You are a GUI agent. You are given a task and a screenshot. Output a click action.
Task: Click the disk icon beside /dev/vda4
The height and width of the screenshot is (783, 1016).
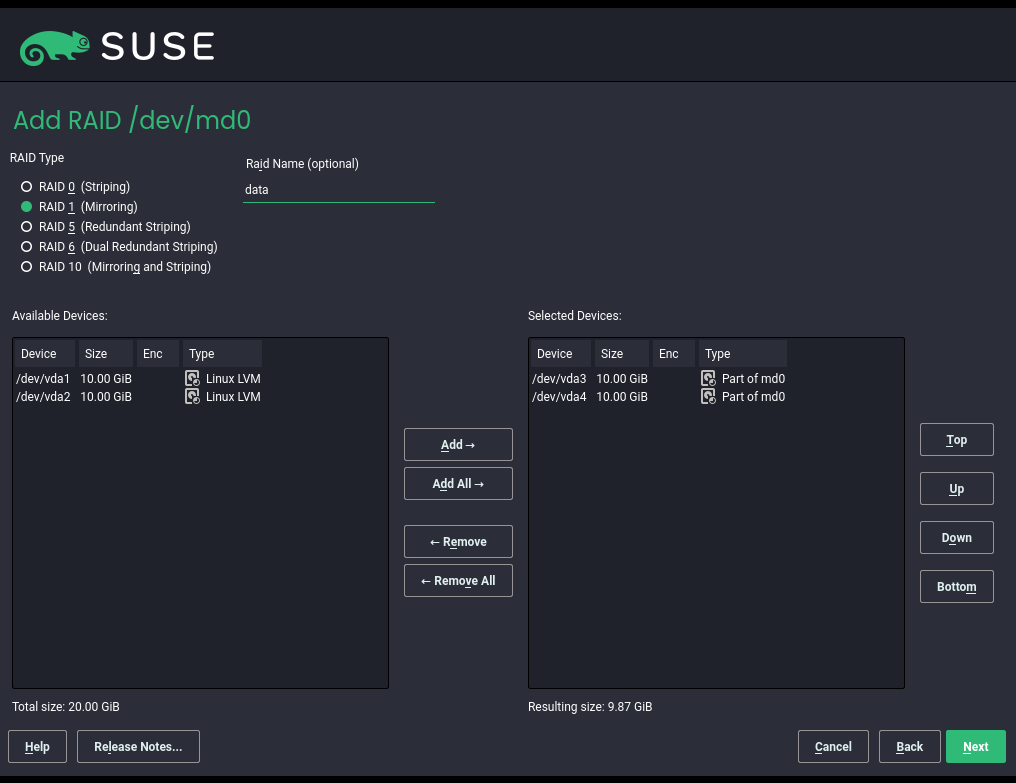(709, 397)
